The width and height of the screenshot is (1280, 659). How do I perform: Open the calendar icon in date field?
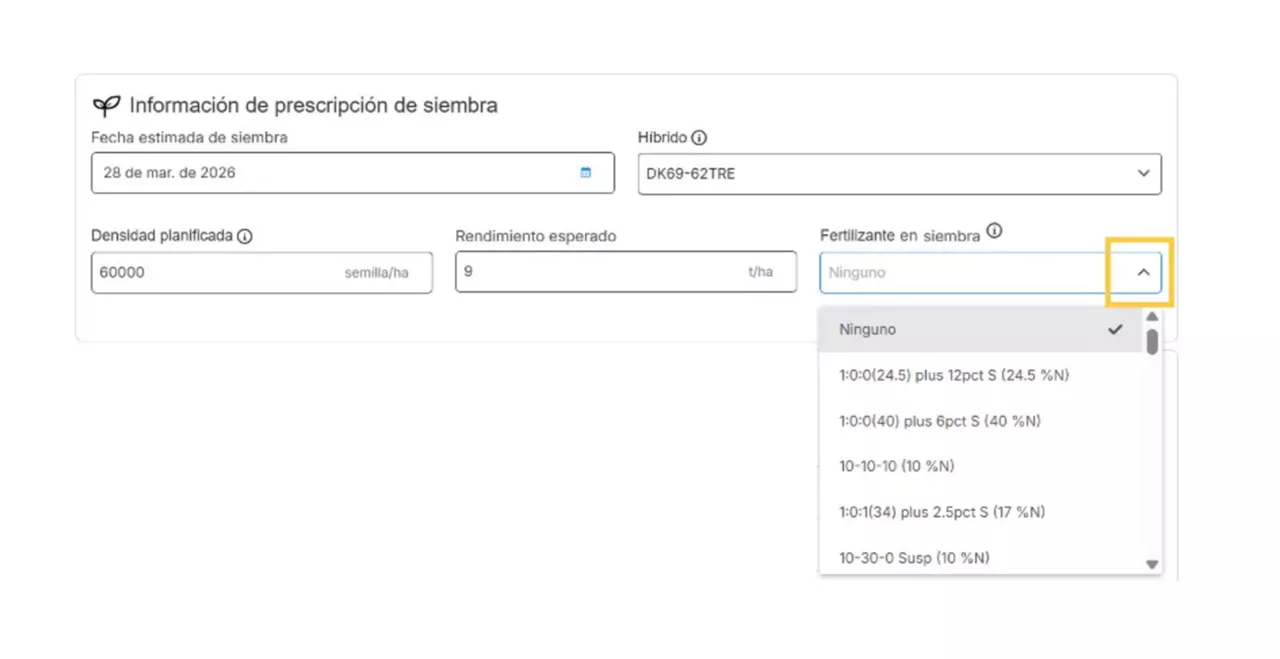point(585,172)
